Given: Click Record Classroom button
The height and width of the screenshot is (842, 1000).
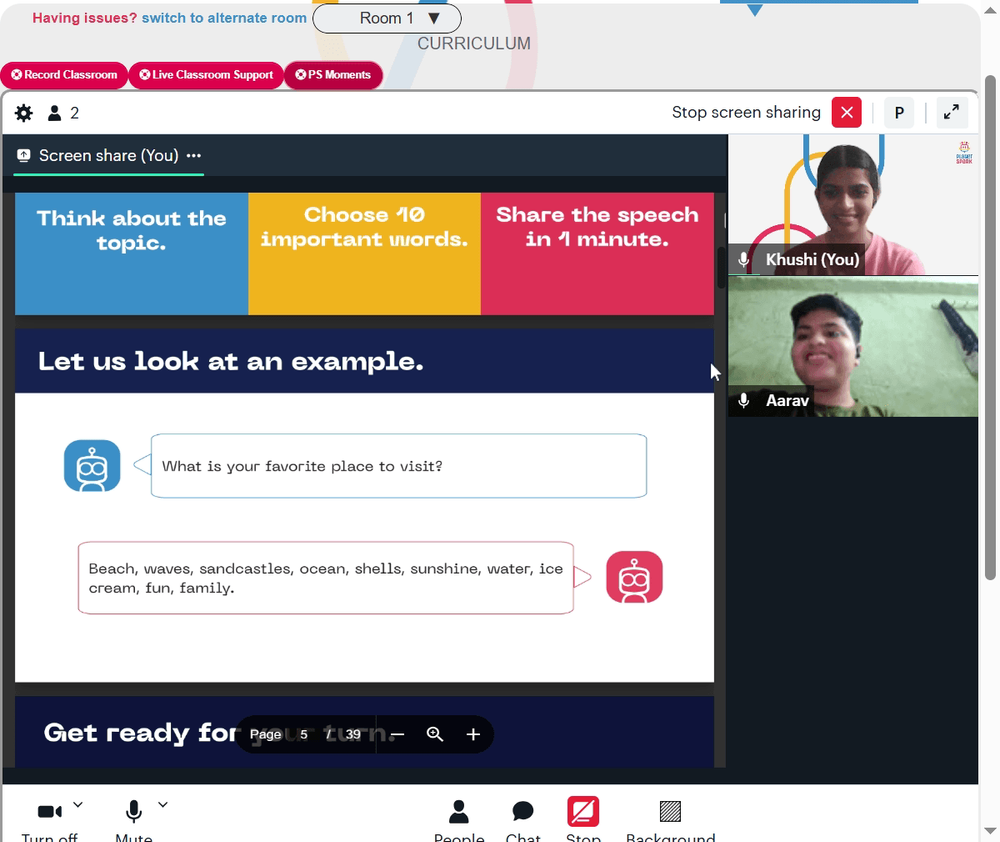Looking at the screenshot, I should tap(64, 75).
